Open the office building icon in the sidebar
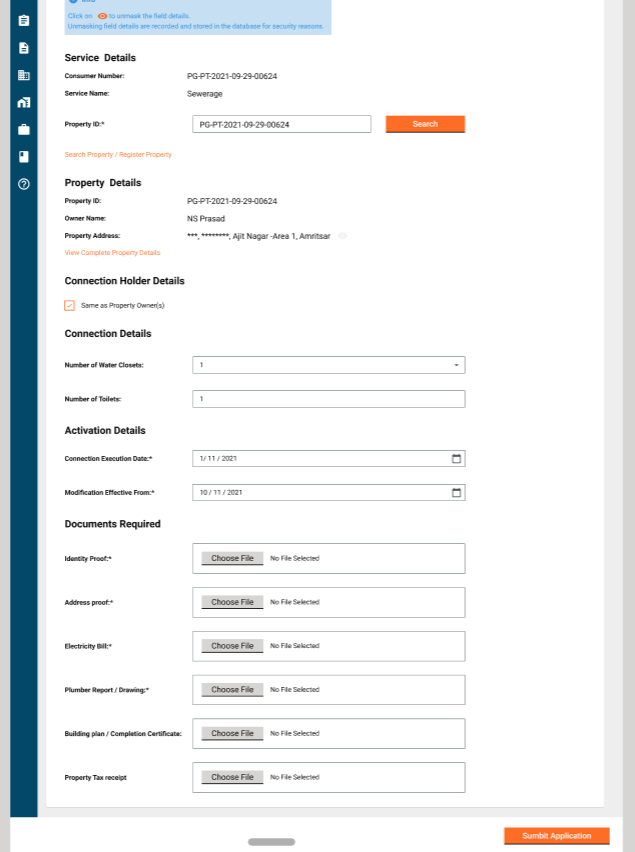This screenshot has height=852, width=635. click(x=24, y=75)
